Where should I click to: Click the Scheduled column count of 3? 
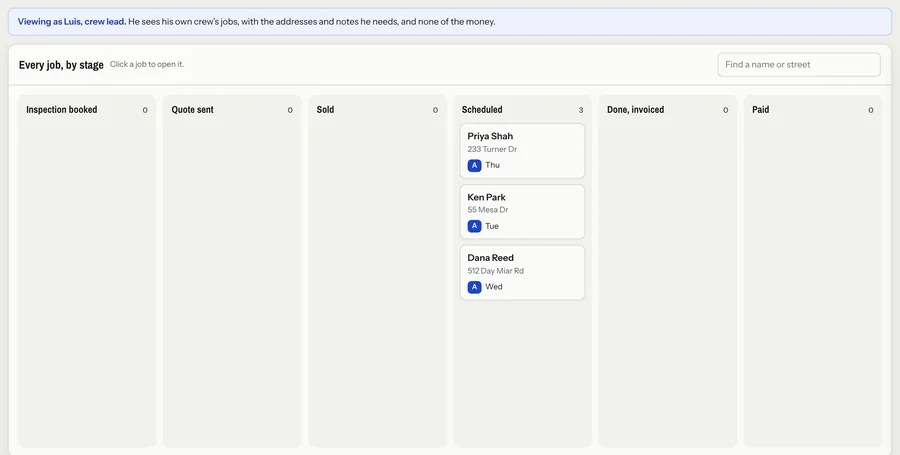pos(580,110)
